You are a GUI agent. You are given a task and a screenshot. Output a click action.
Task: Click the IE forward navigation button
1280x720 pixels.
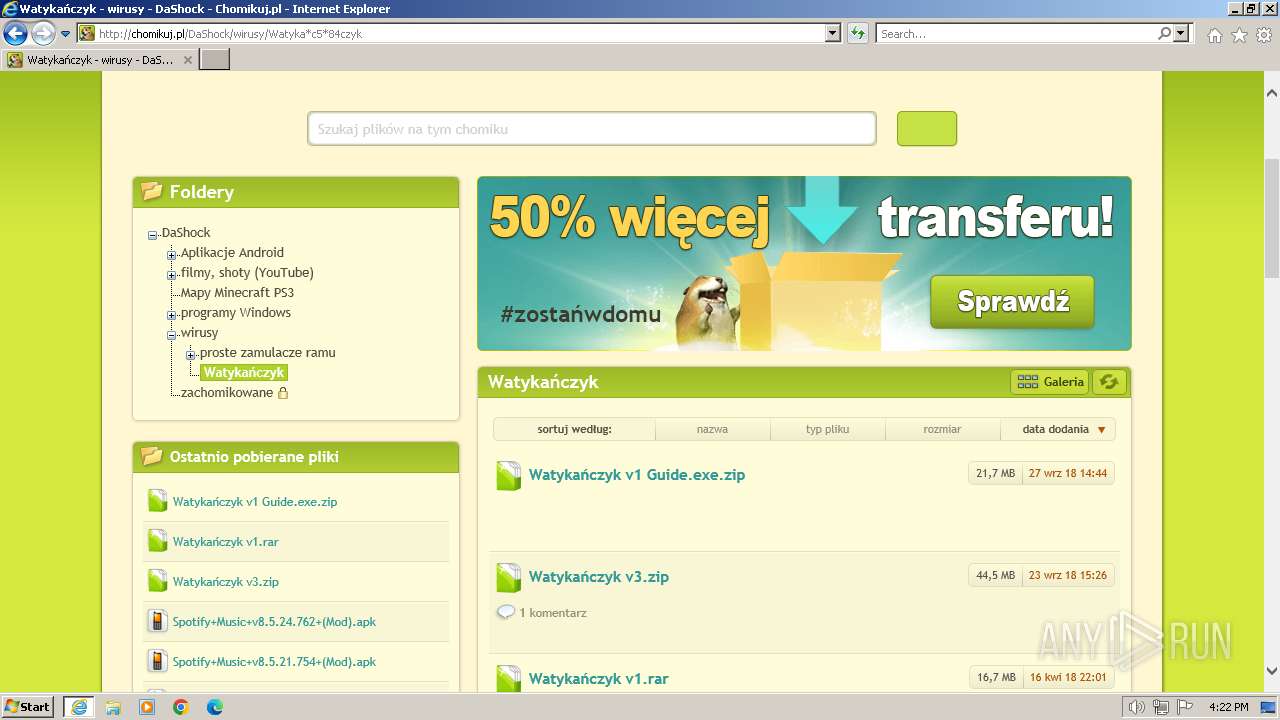[x=43, y=33]
